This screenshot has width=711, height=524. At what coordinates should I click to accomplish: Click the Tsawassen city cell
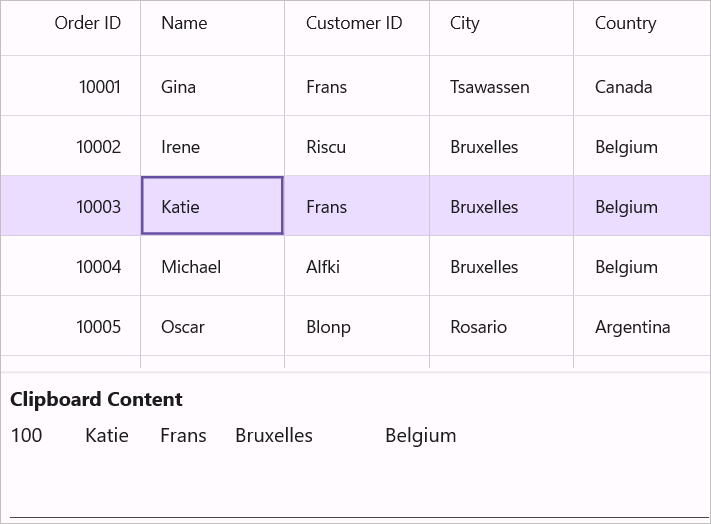point(490,87)
